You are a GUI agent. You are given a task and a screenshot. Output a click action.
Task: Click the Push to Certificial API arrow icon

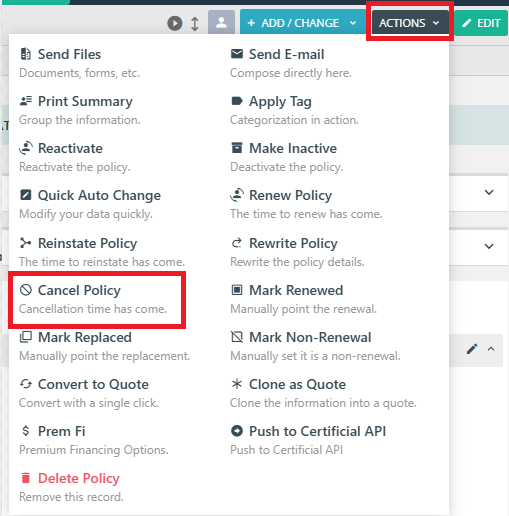pos(237,431)
